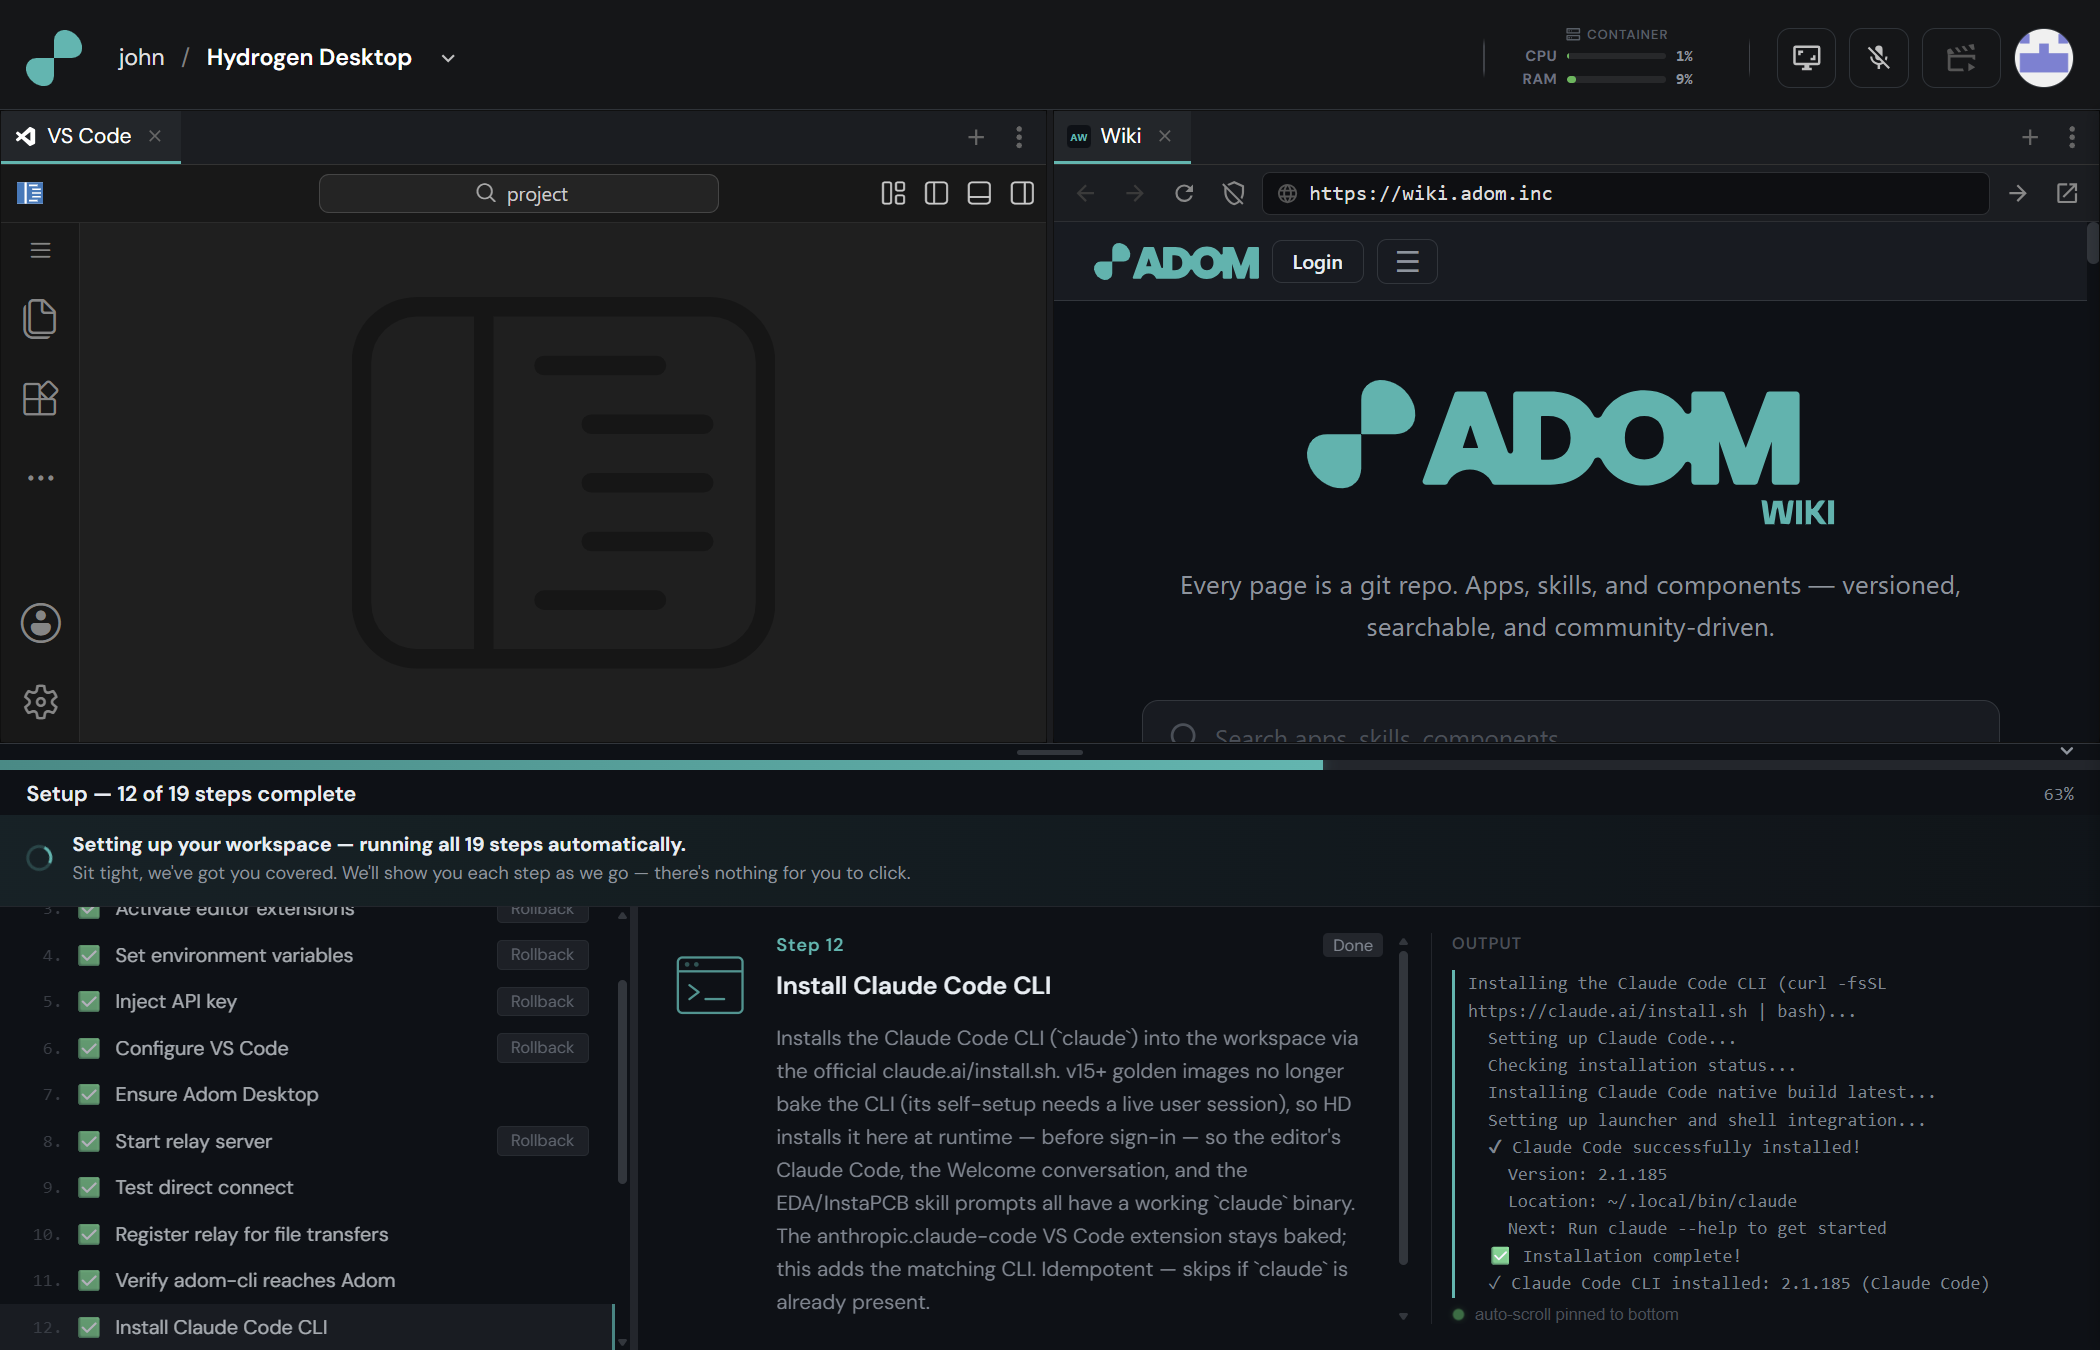Show additional views ellipsis in activity bar
Image resolution: width=2100 pixels, height=1350 pixels.
pos(40,478)
